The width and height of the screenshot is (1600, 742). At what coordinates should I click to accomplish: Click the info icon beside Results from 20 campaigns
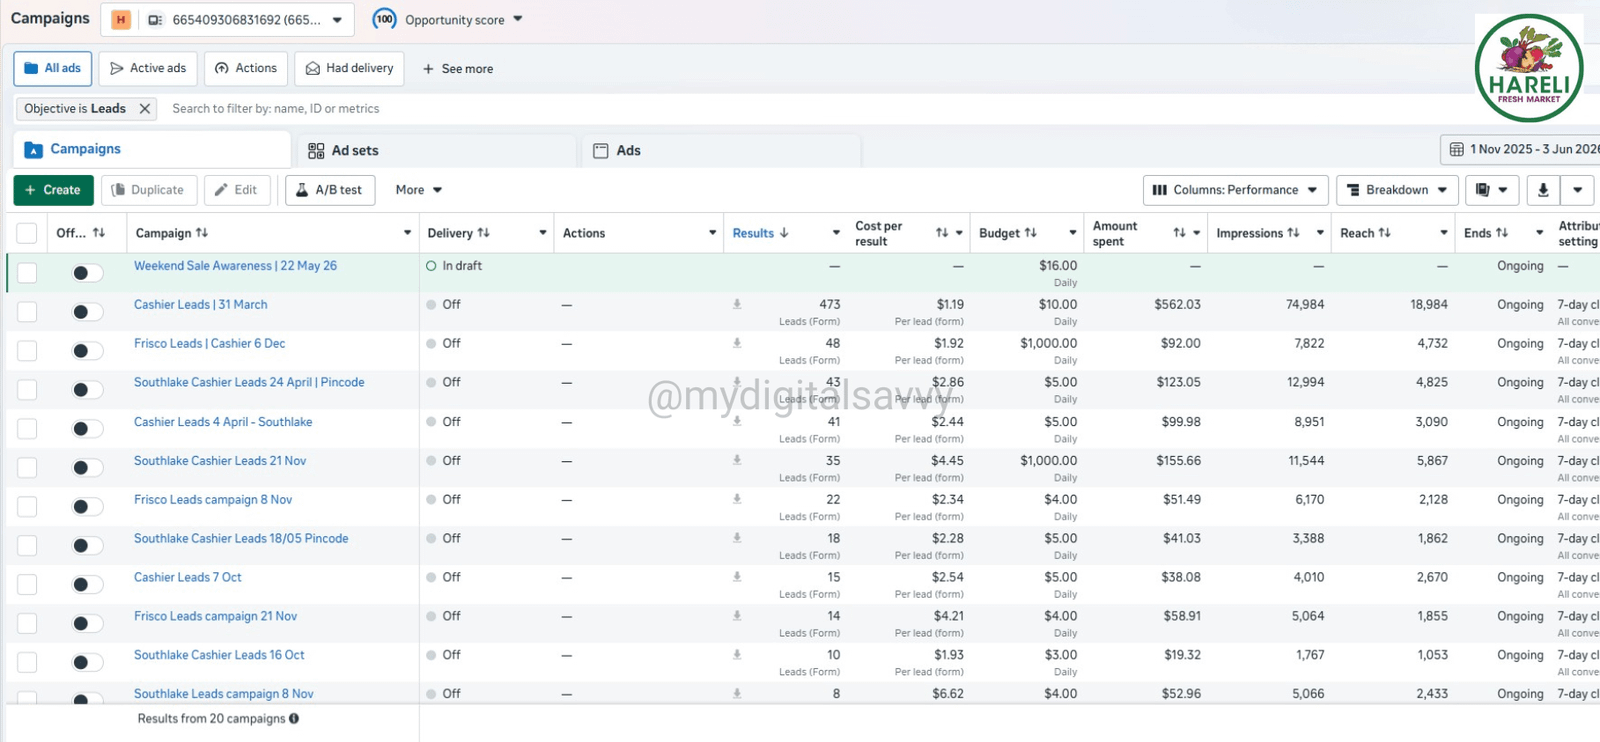coord(294,718)
